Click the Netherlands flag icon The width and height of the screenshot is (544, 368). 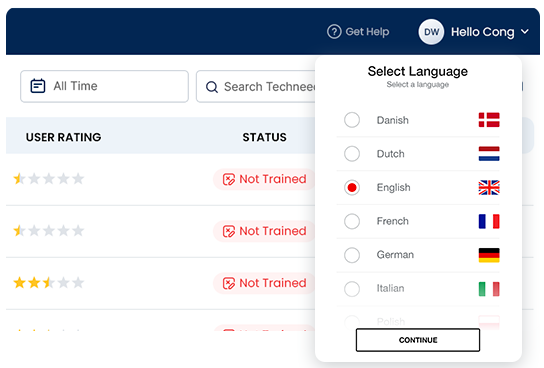(x=489, y=154)
